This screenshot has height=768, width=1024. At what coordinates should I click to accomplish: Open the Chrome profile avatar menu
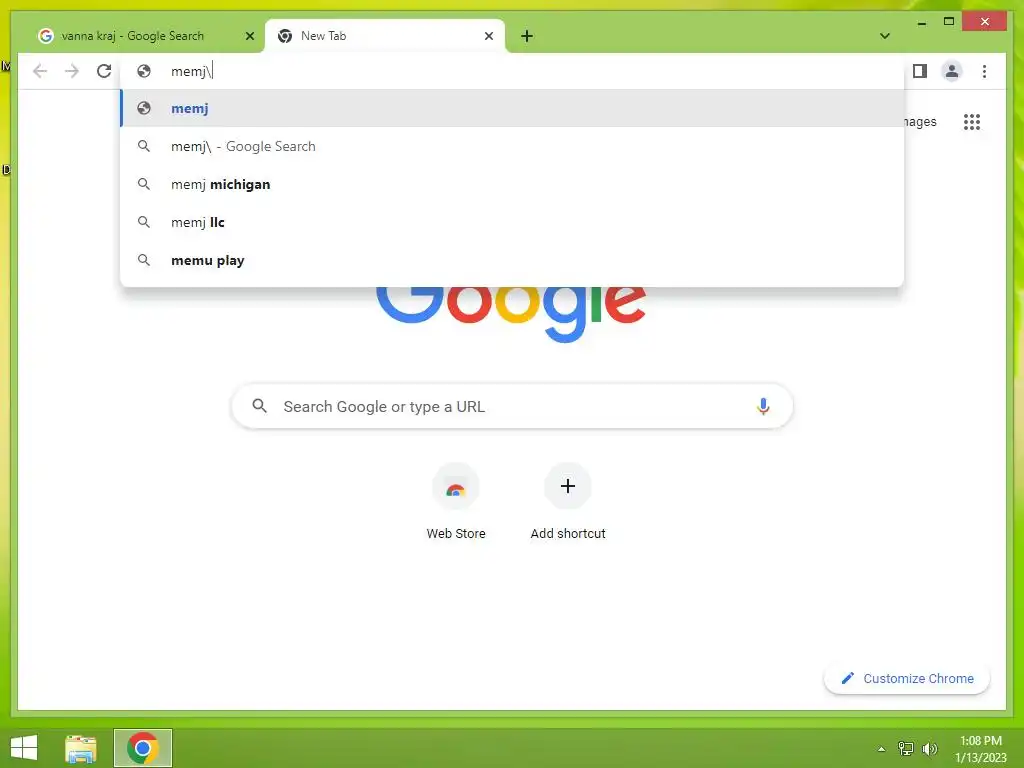pyautogui.click(x=952, y=71)
